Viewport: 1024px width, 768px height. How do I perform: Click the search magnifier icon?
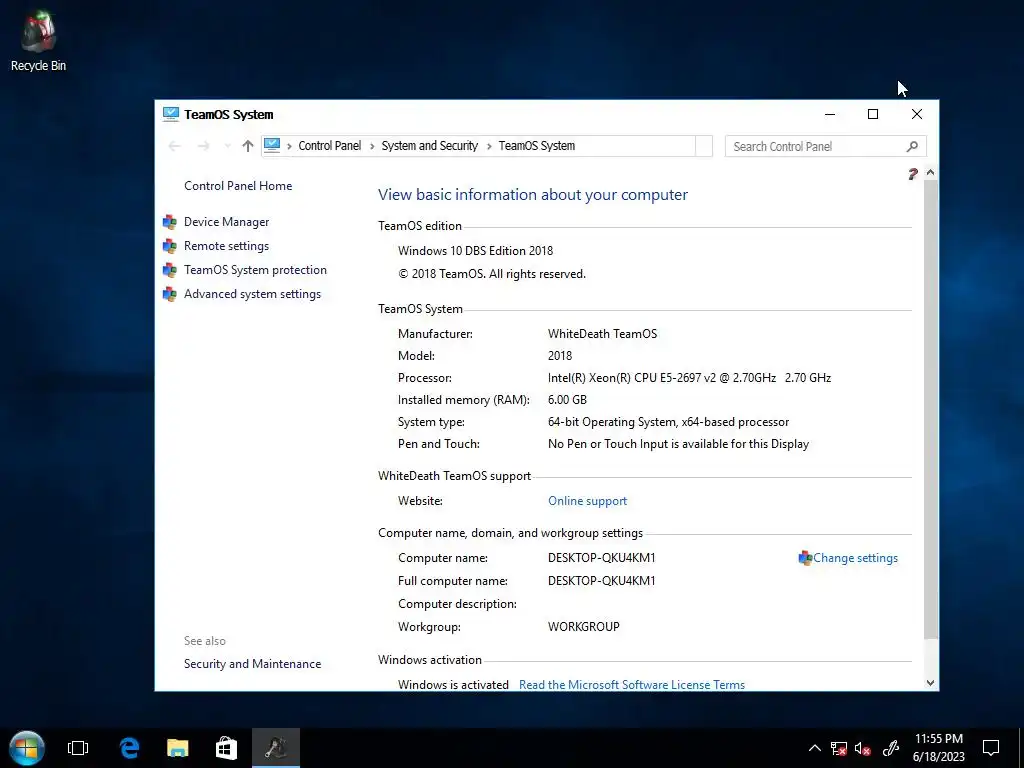tap(912, 146)
